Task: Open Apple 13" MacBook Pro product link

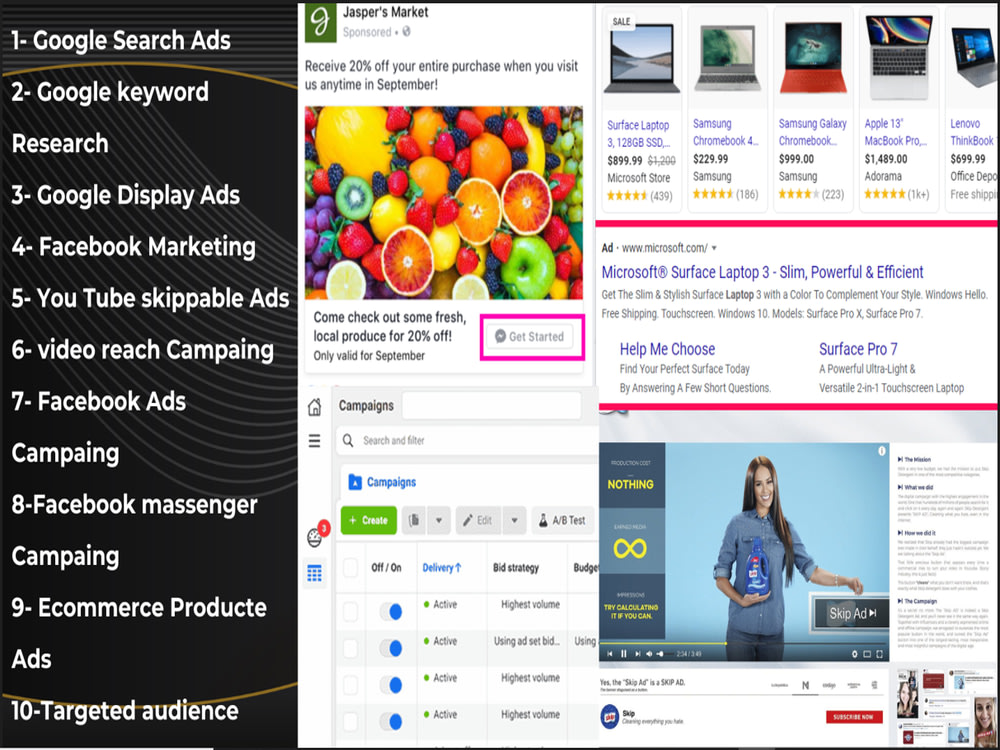Action: [x=895, y=132]
